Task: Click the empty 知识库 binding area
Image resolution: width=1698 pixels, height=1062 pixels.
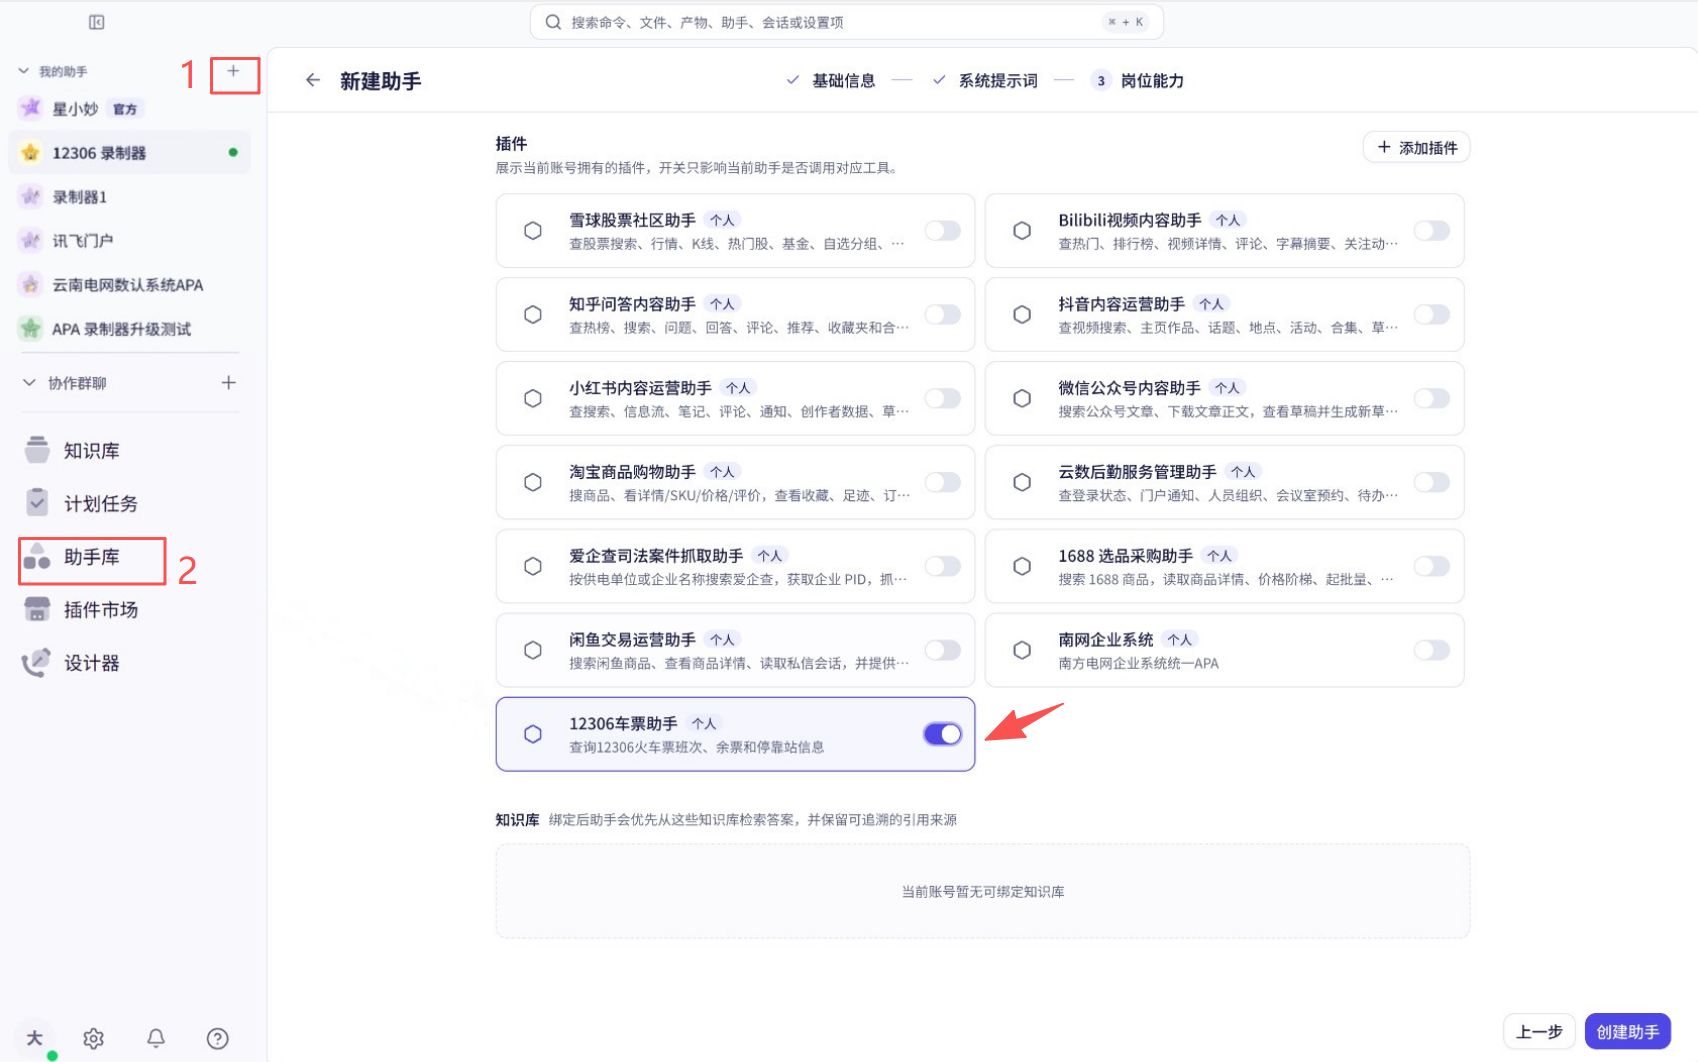Action: coord(982,891)
